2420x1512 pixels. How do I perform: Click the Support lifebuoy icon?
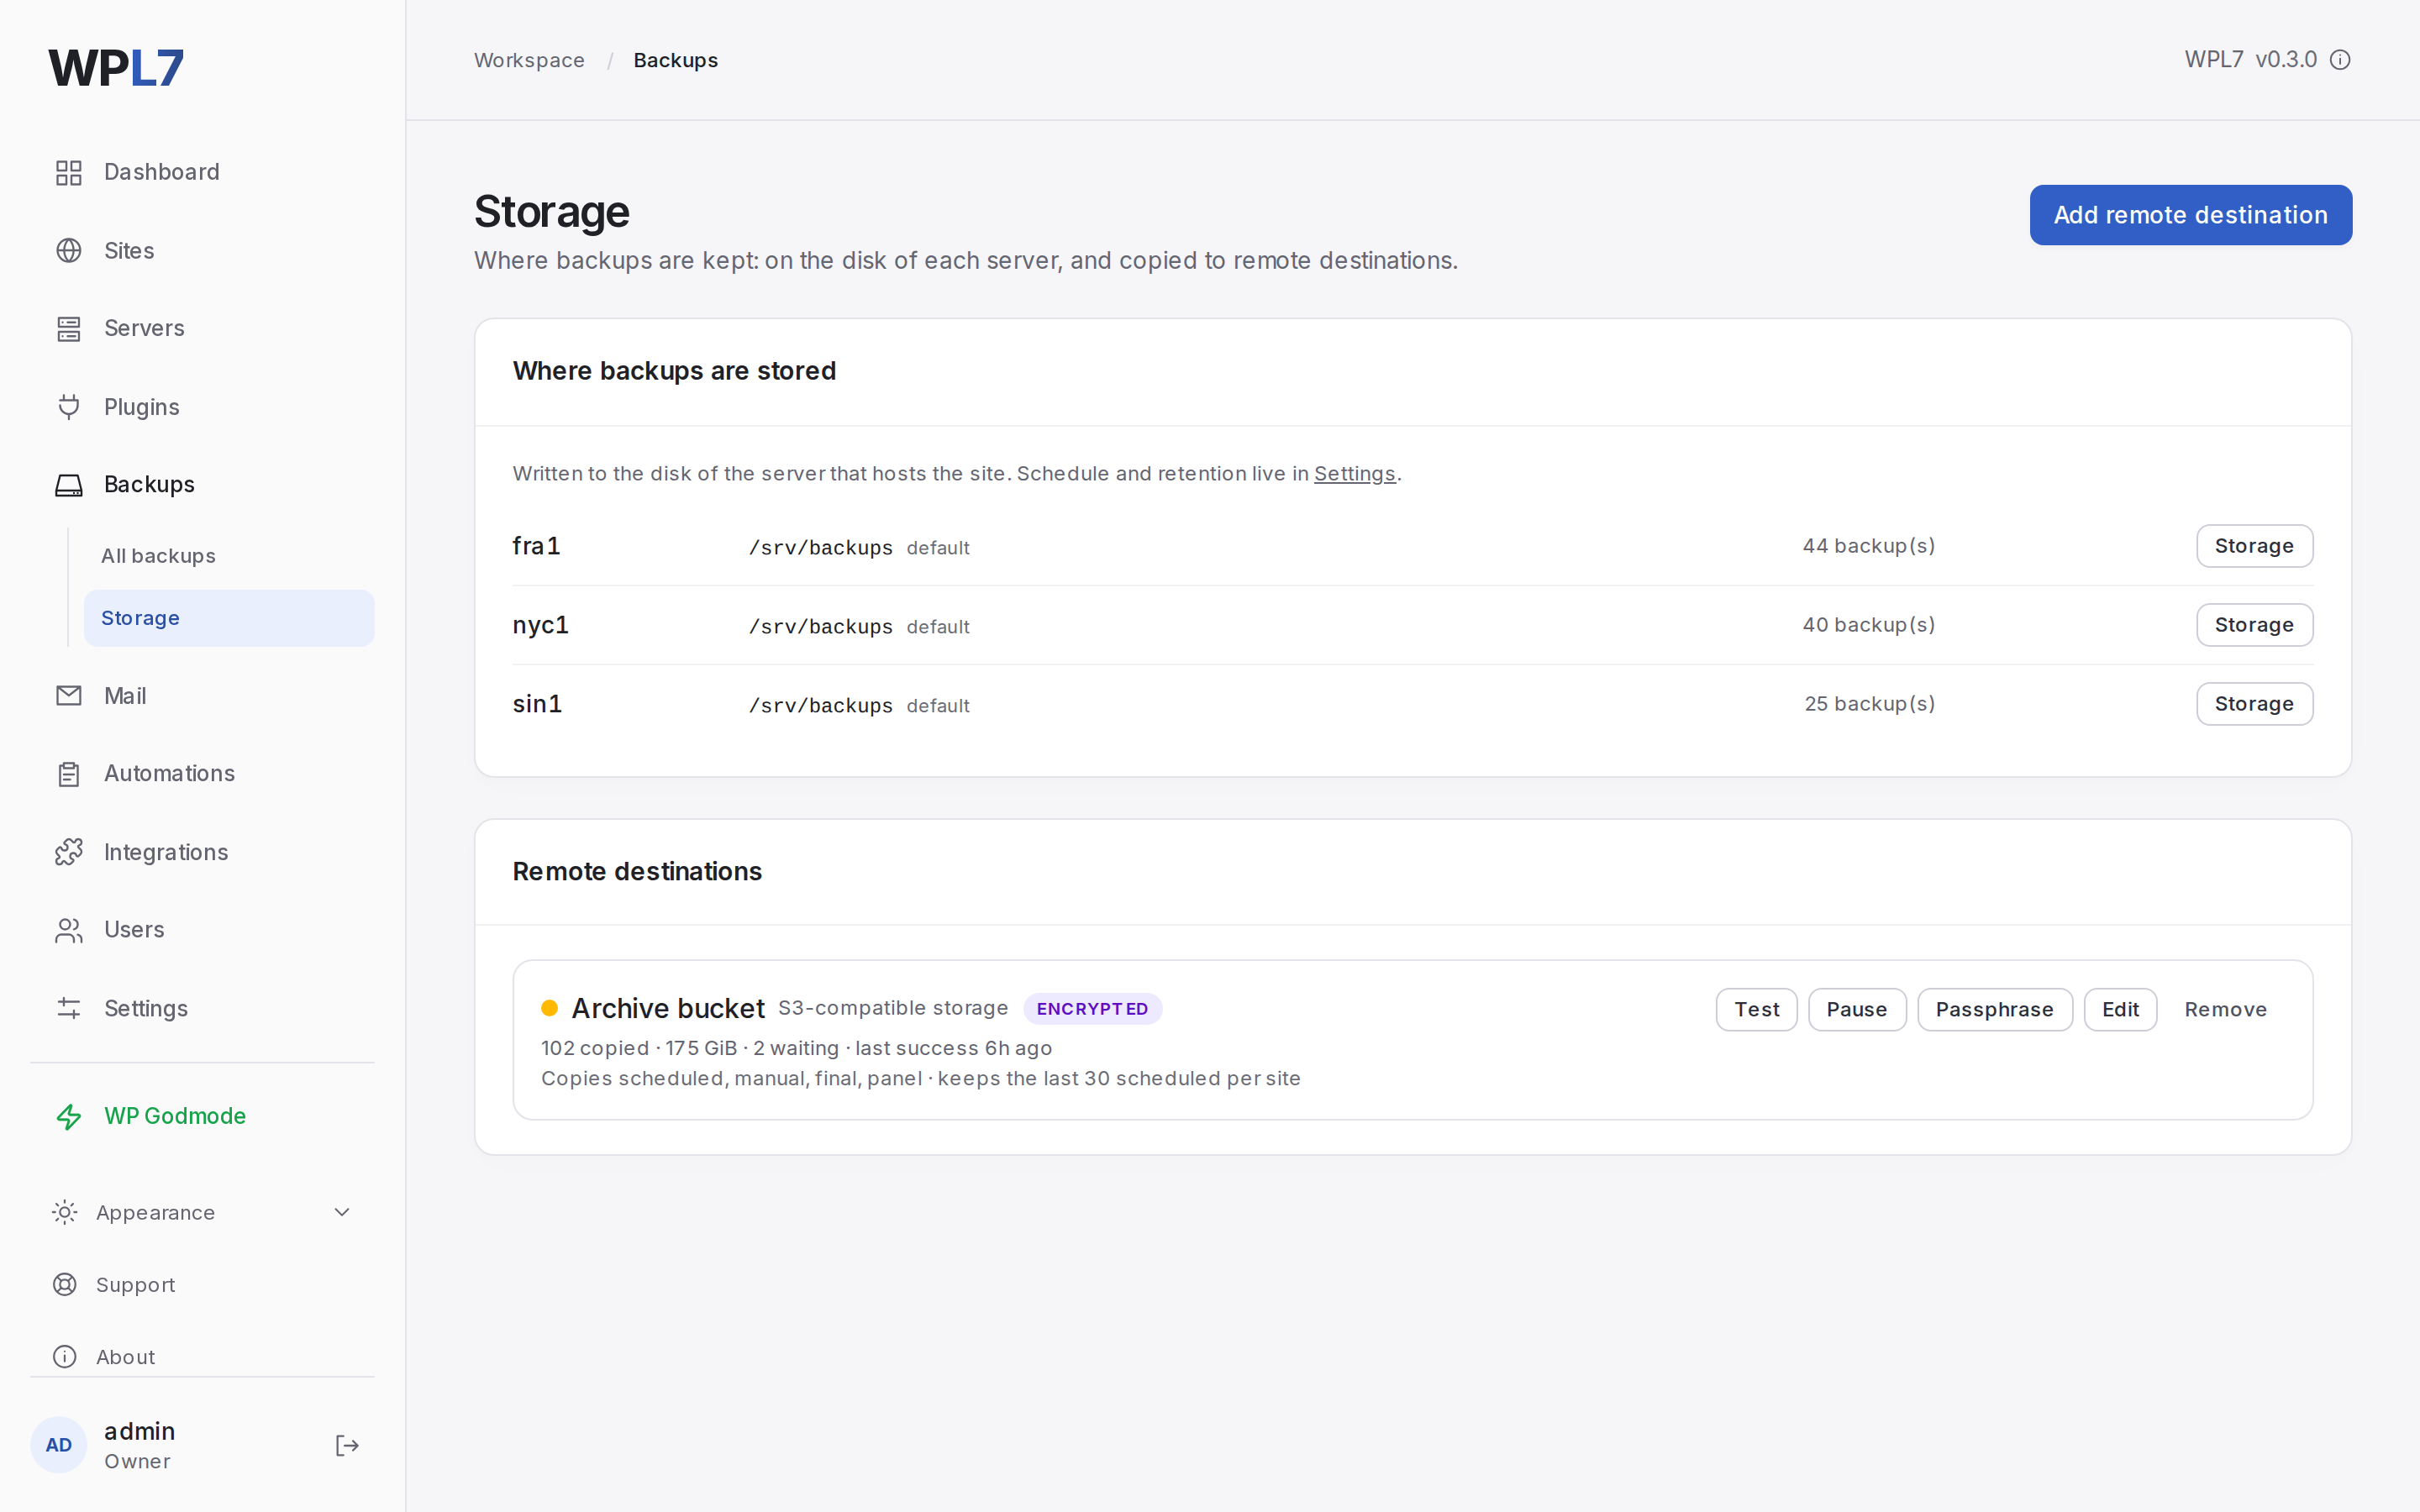click(x=65, y=1284)
